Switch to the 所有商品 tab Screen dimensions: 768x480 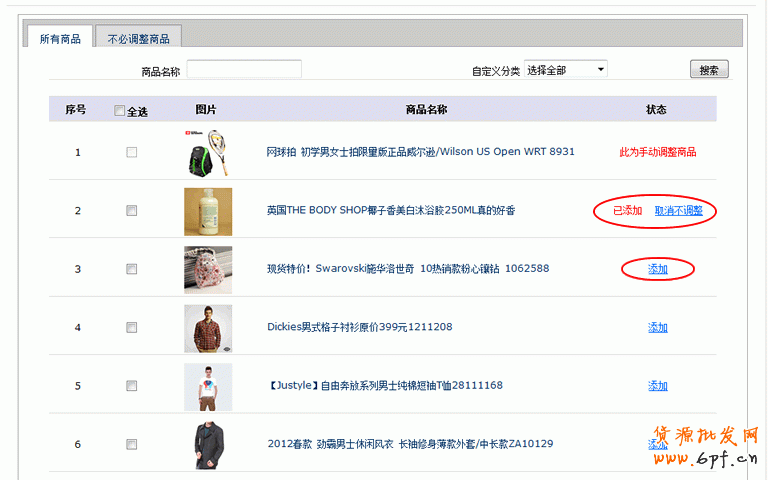[60, 39]
